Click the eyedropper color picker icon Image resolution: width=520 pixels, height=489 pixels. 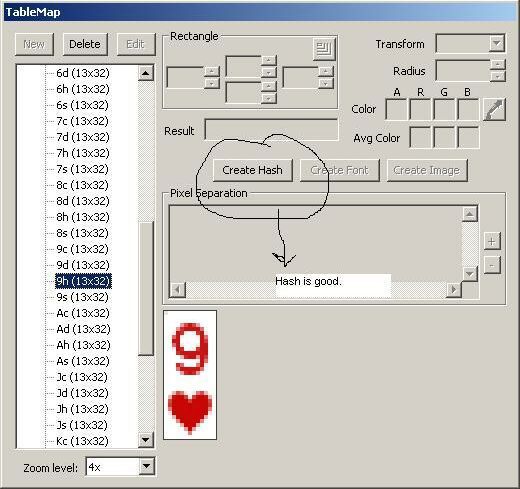(x=495, y=110)
